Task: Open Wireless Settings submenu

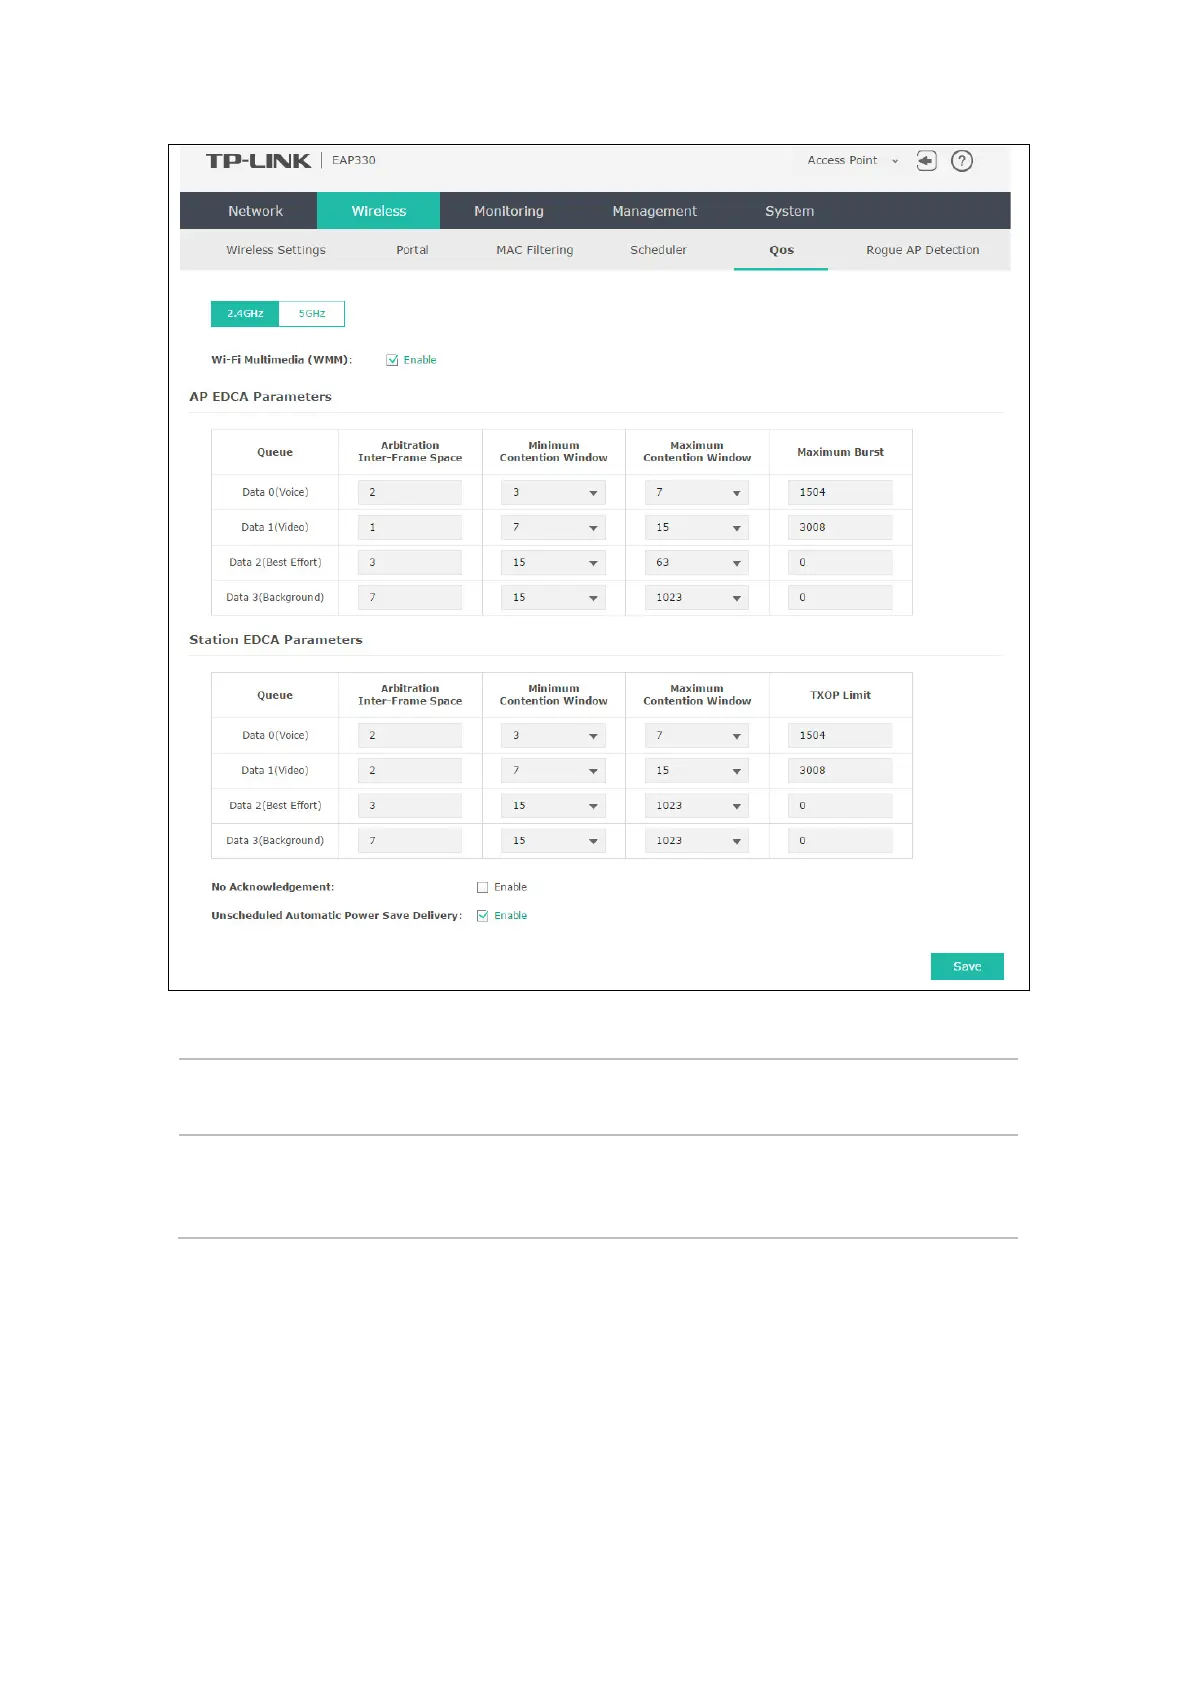Action: [x=276, y=250]
